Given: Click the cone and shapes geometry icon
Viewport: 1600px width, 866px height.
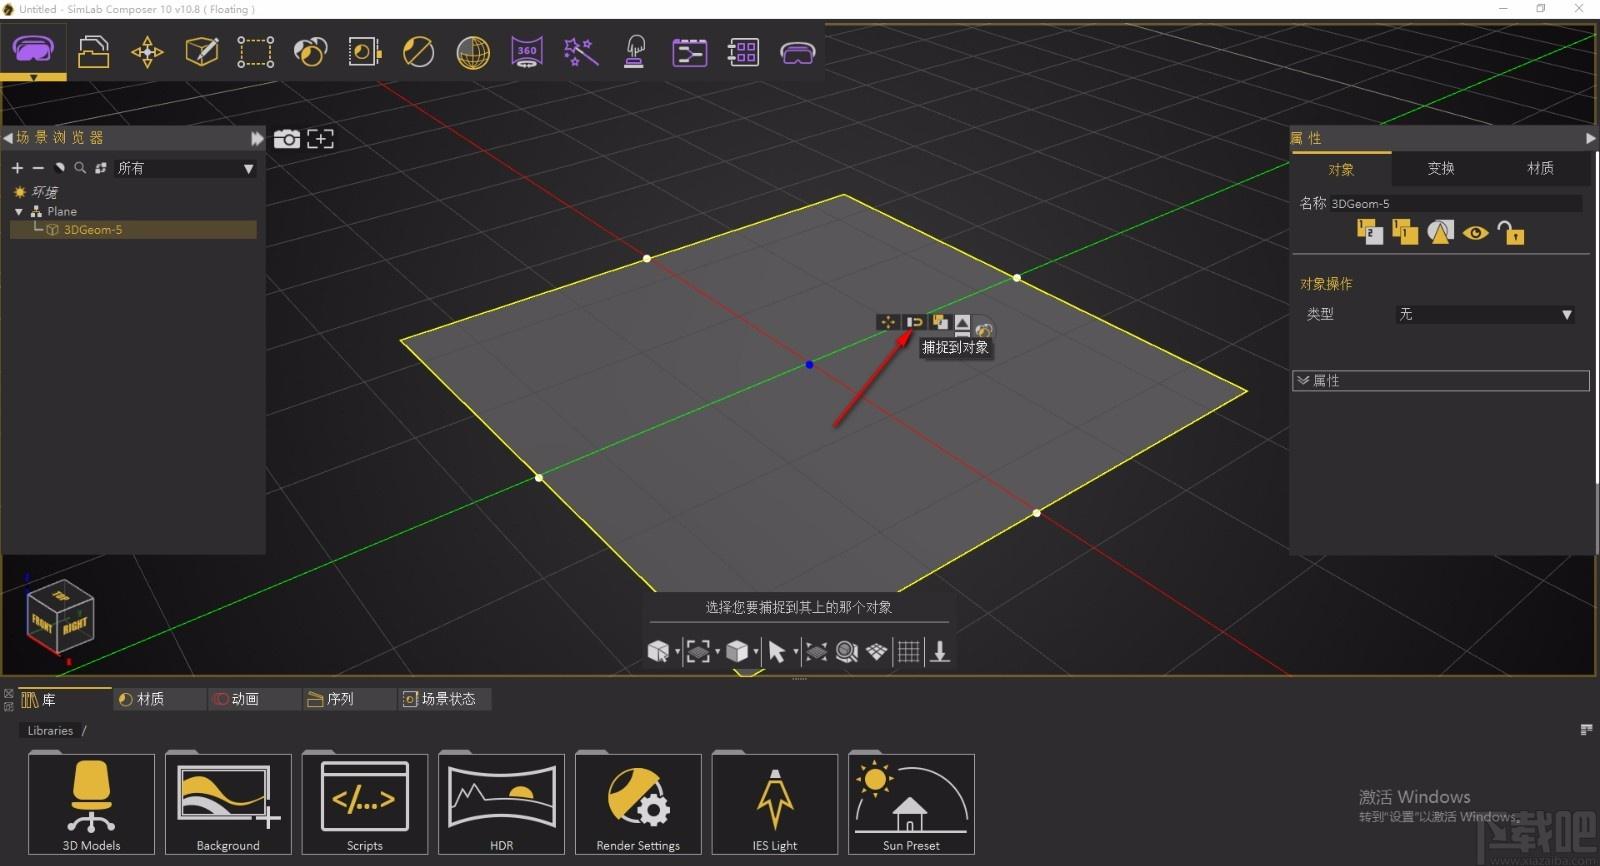Looking at the screenshot, I should coord(1440,233).
